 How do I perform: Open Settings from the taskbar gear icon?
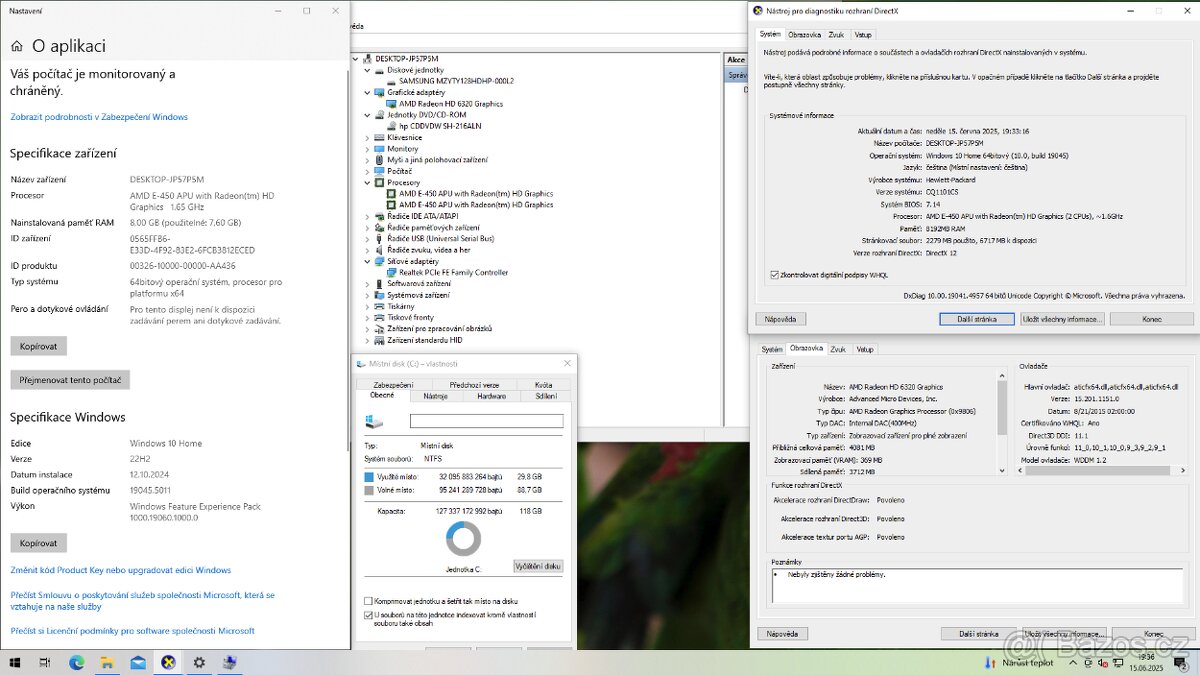coord(199,662)
